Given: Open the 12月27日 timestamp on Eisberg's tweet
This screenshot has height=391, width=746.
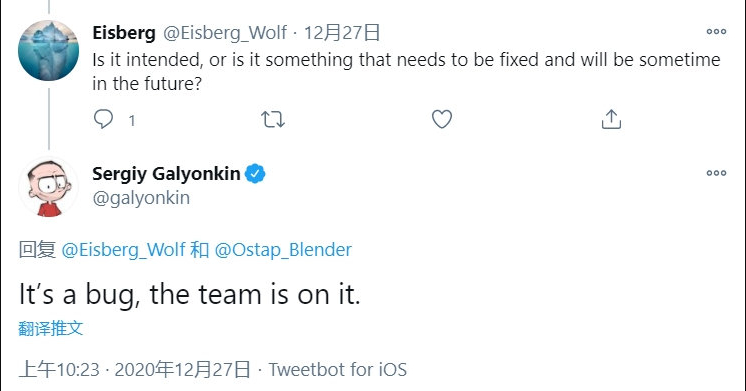Looking at the screenshot, I should (x=342, y=33).
